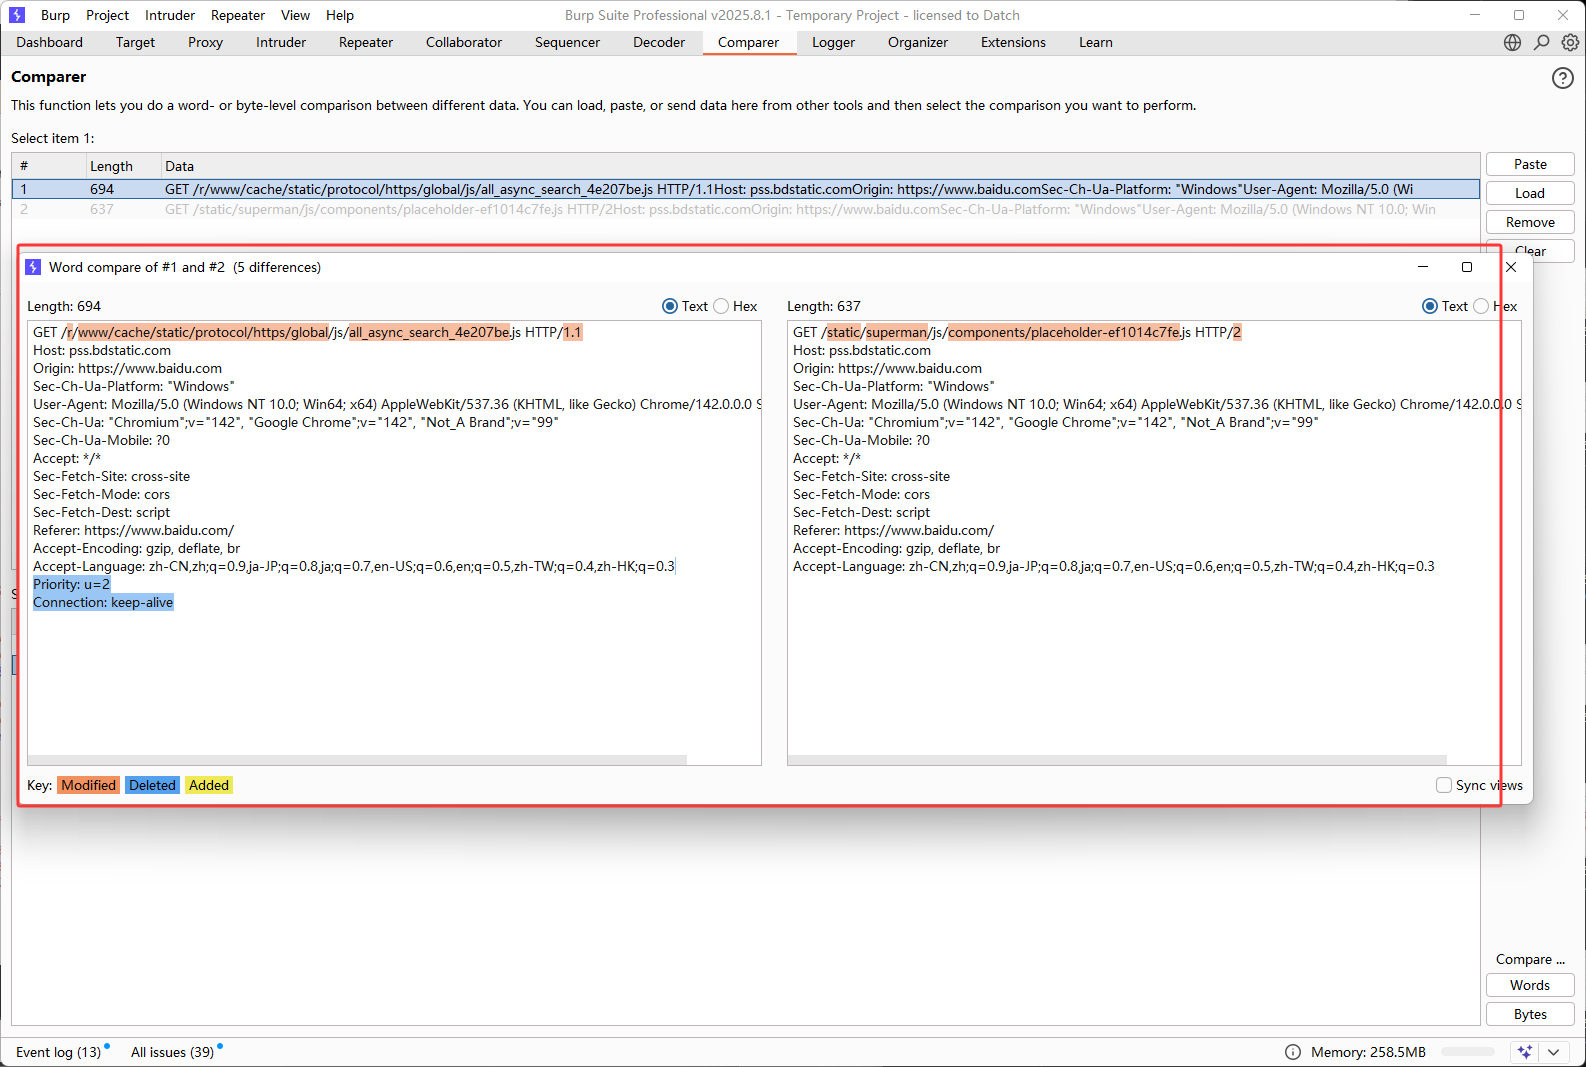Click right pane horizontal scrollbar
The image size is (1586, 1067).
(1117, 760)
